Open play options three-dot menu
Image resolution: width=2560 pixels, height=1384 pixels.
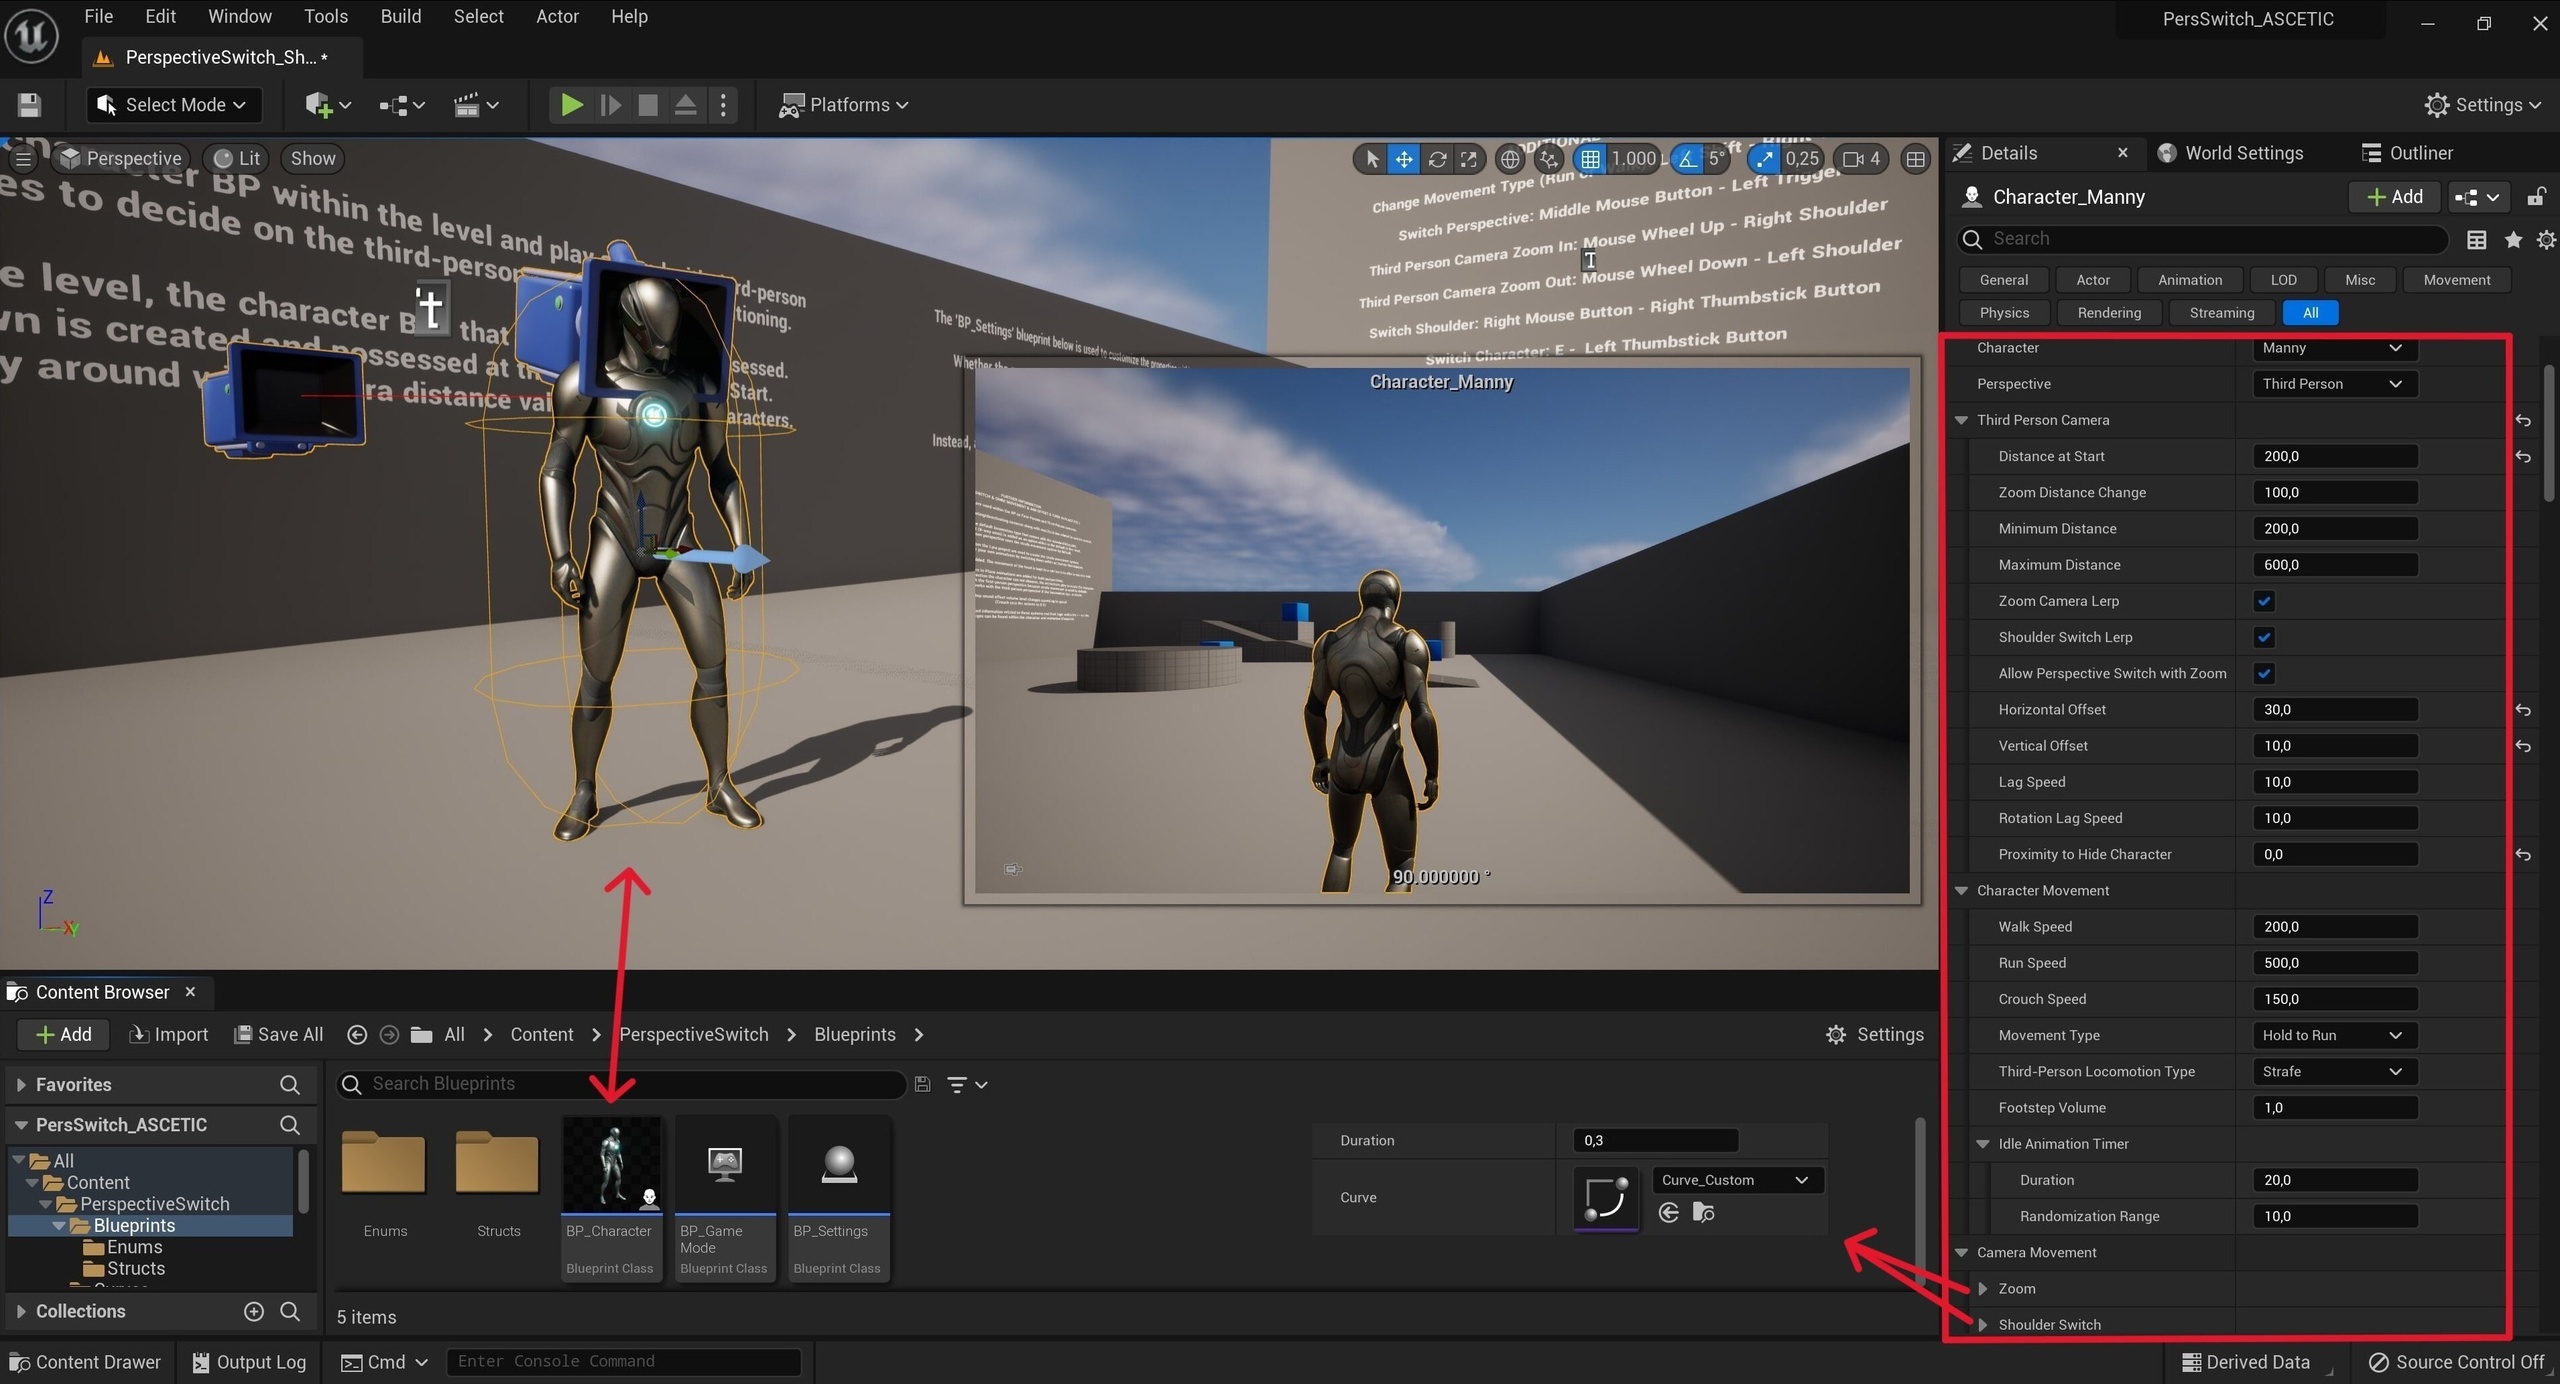[x=723, y=105]
